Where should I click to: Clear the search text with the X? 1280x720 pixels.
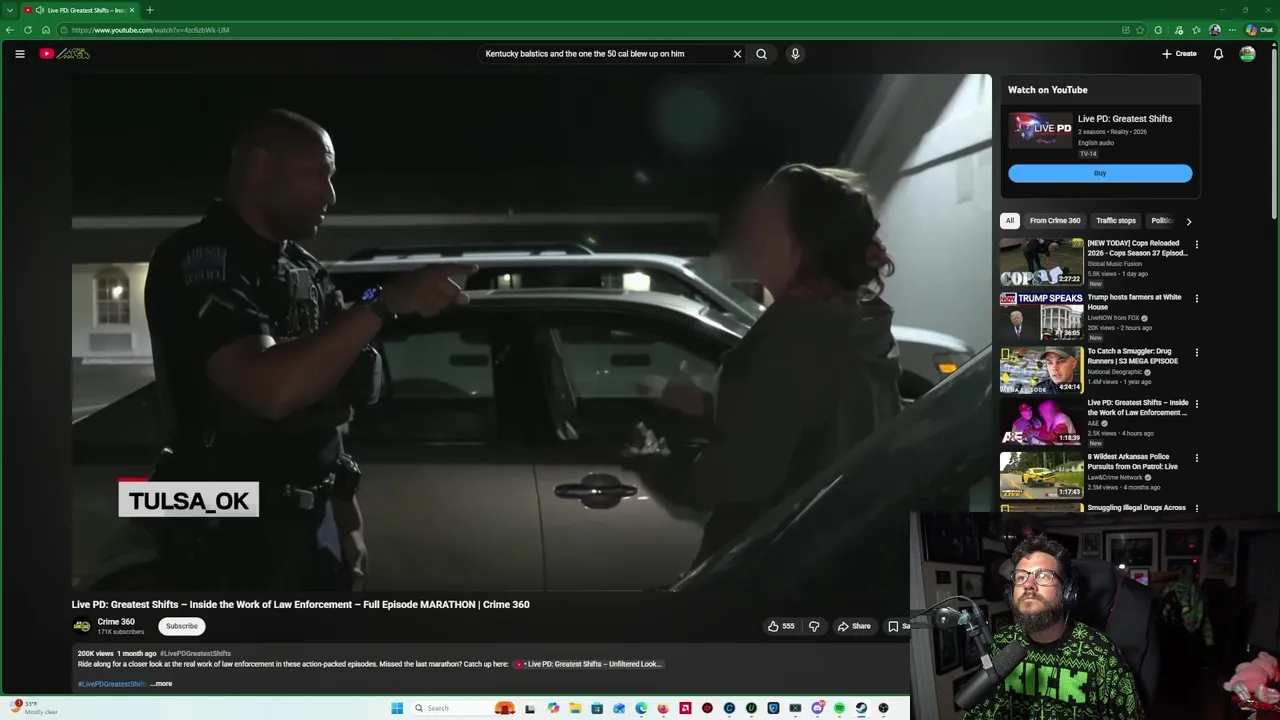coord(737,54)
